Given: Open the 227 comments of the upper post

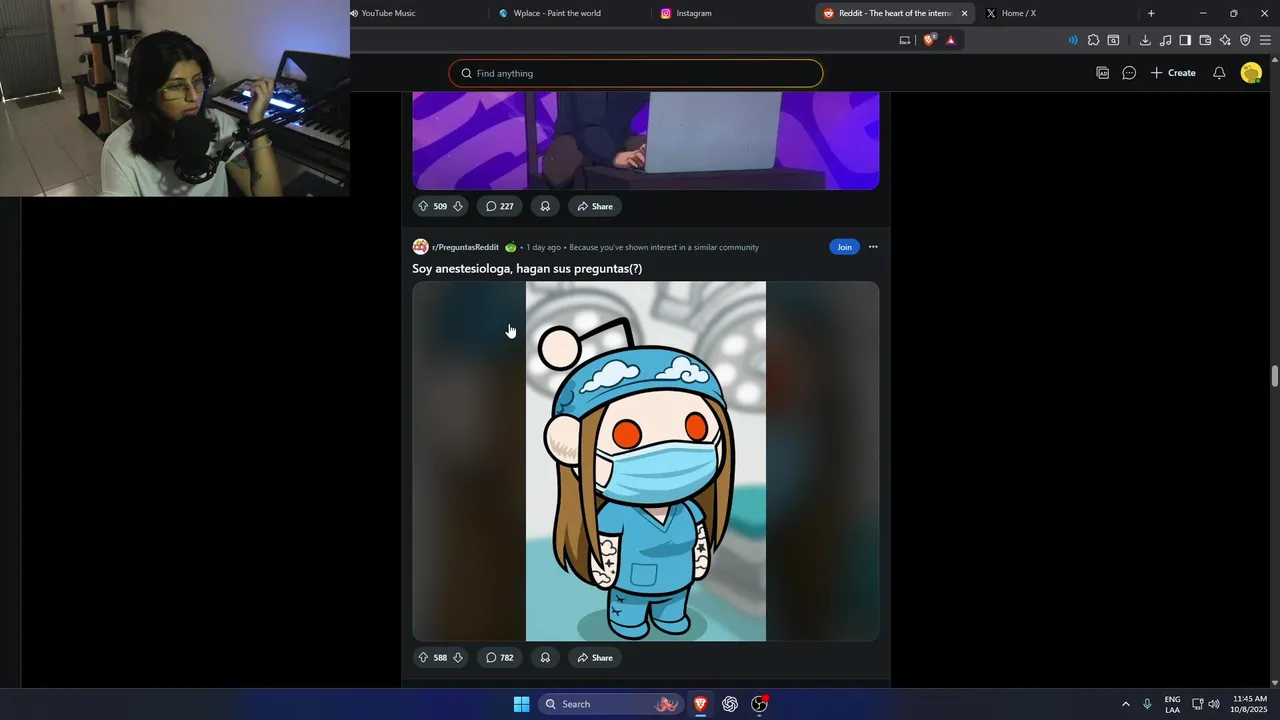Looking at the screenshot, I should 500,206.
